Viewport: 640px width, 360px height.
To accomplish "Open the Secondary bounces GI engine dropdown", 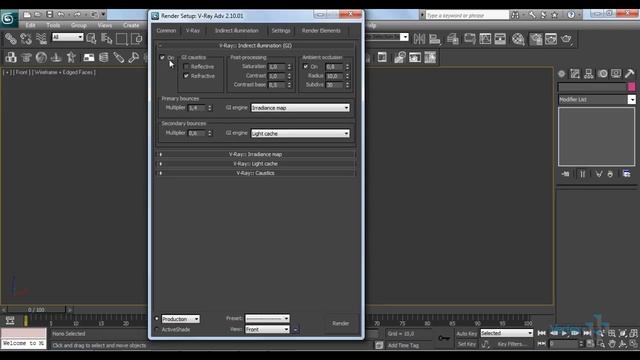I will tap(300, 133).
